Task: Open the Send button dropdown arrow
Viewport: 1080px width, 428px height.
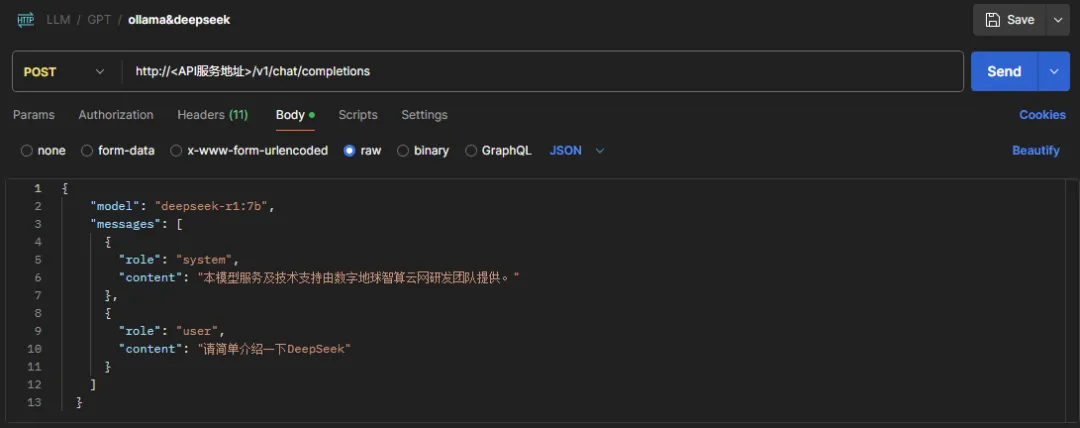Action: [x=1053, y=71]
